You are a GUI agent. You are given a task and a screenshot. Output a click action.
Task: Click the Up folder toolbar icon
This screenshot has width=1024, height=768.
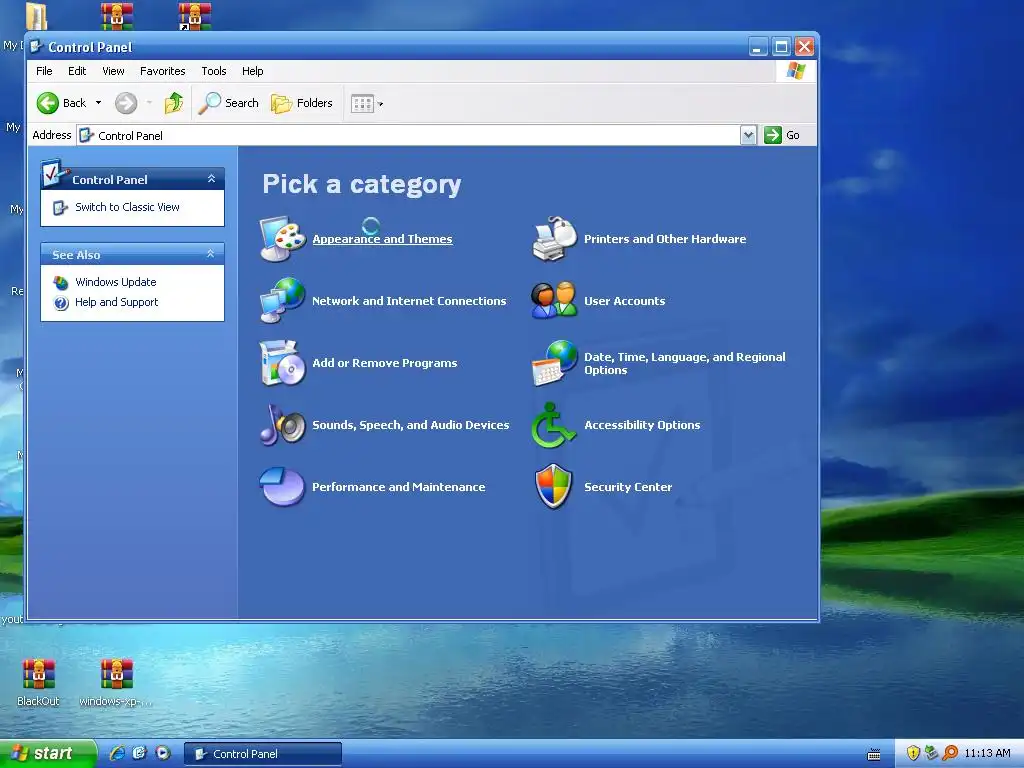[174, 103]
